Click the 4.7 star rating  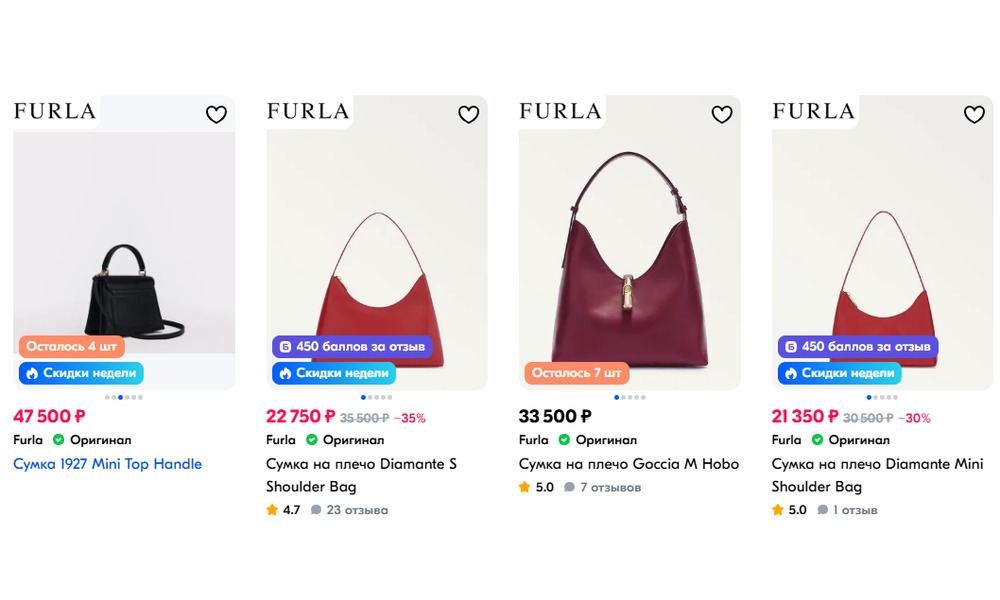pos(283,510)
